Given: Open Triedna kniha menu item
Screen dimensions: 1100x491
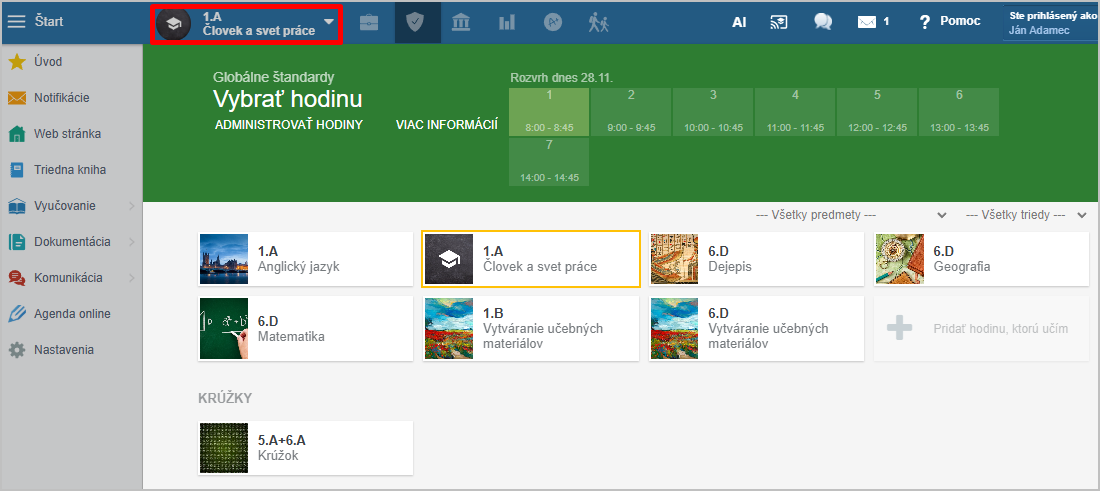Looking at the screenshot, I should 72,170.
